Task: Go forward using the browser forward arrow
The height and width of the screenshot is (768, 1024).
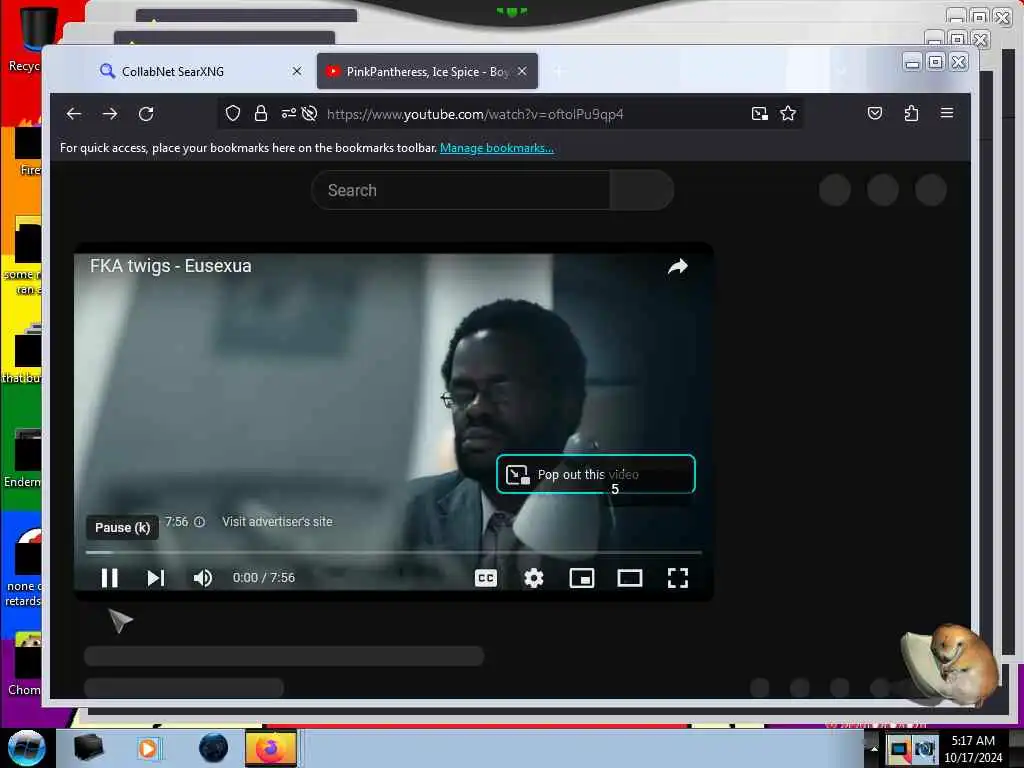Action: pyautogui.click(x=110, y=114)
